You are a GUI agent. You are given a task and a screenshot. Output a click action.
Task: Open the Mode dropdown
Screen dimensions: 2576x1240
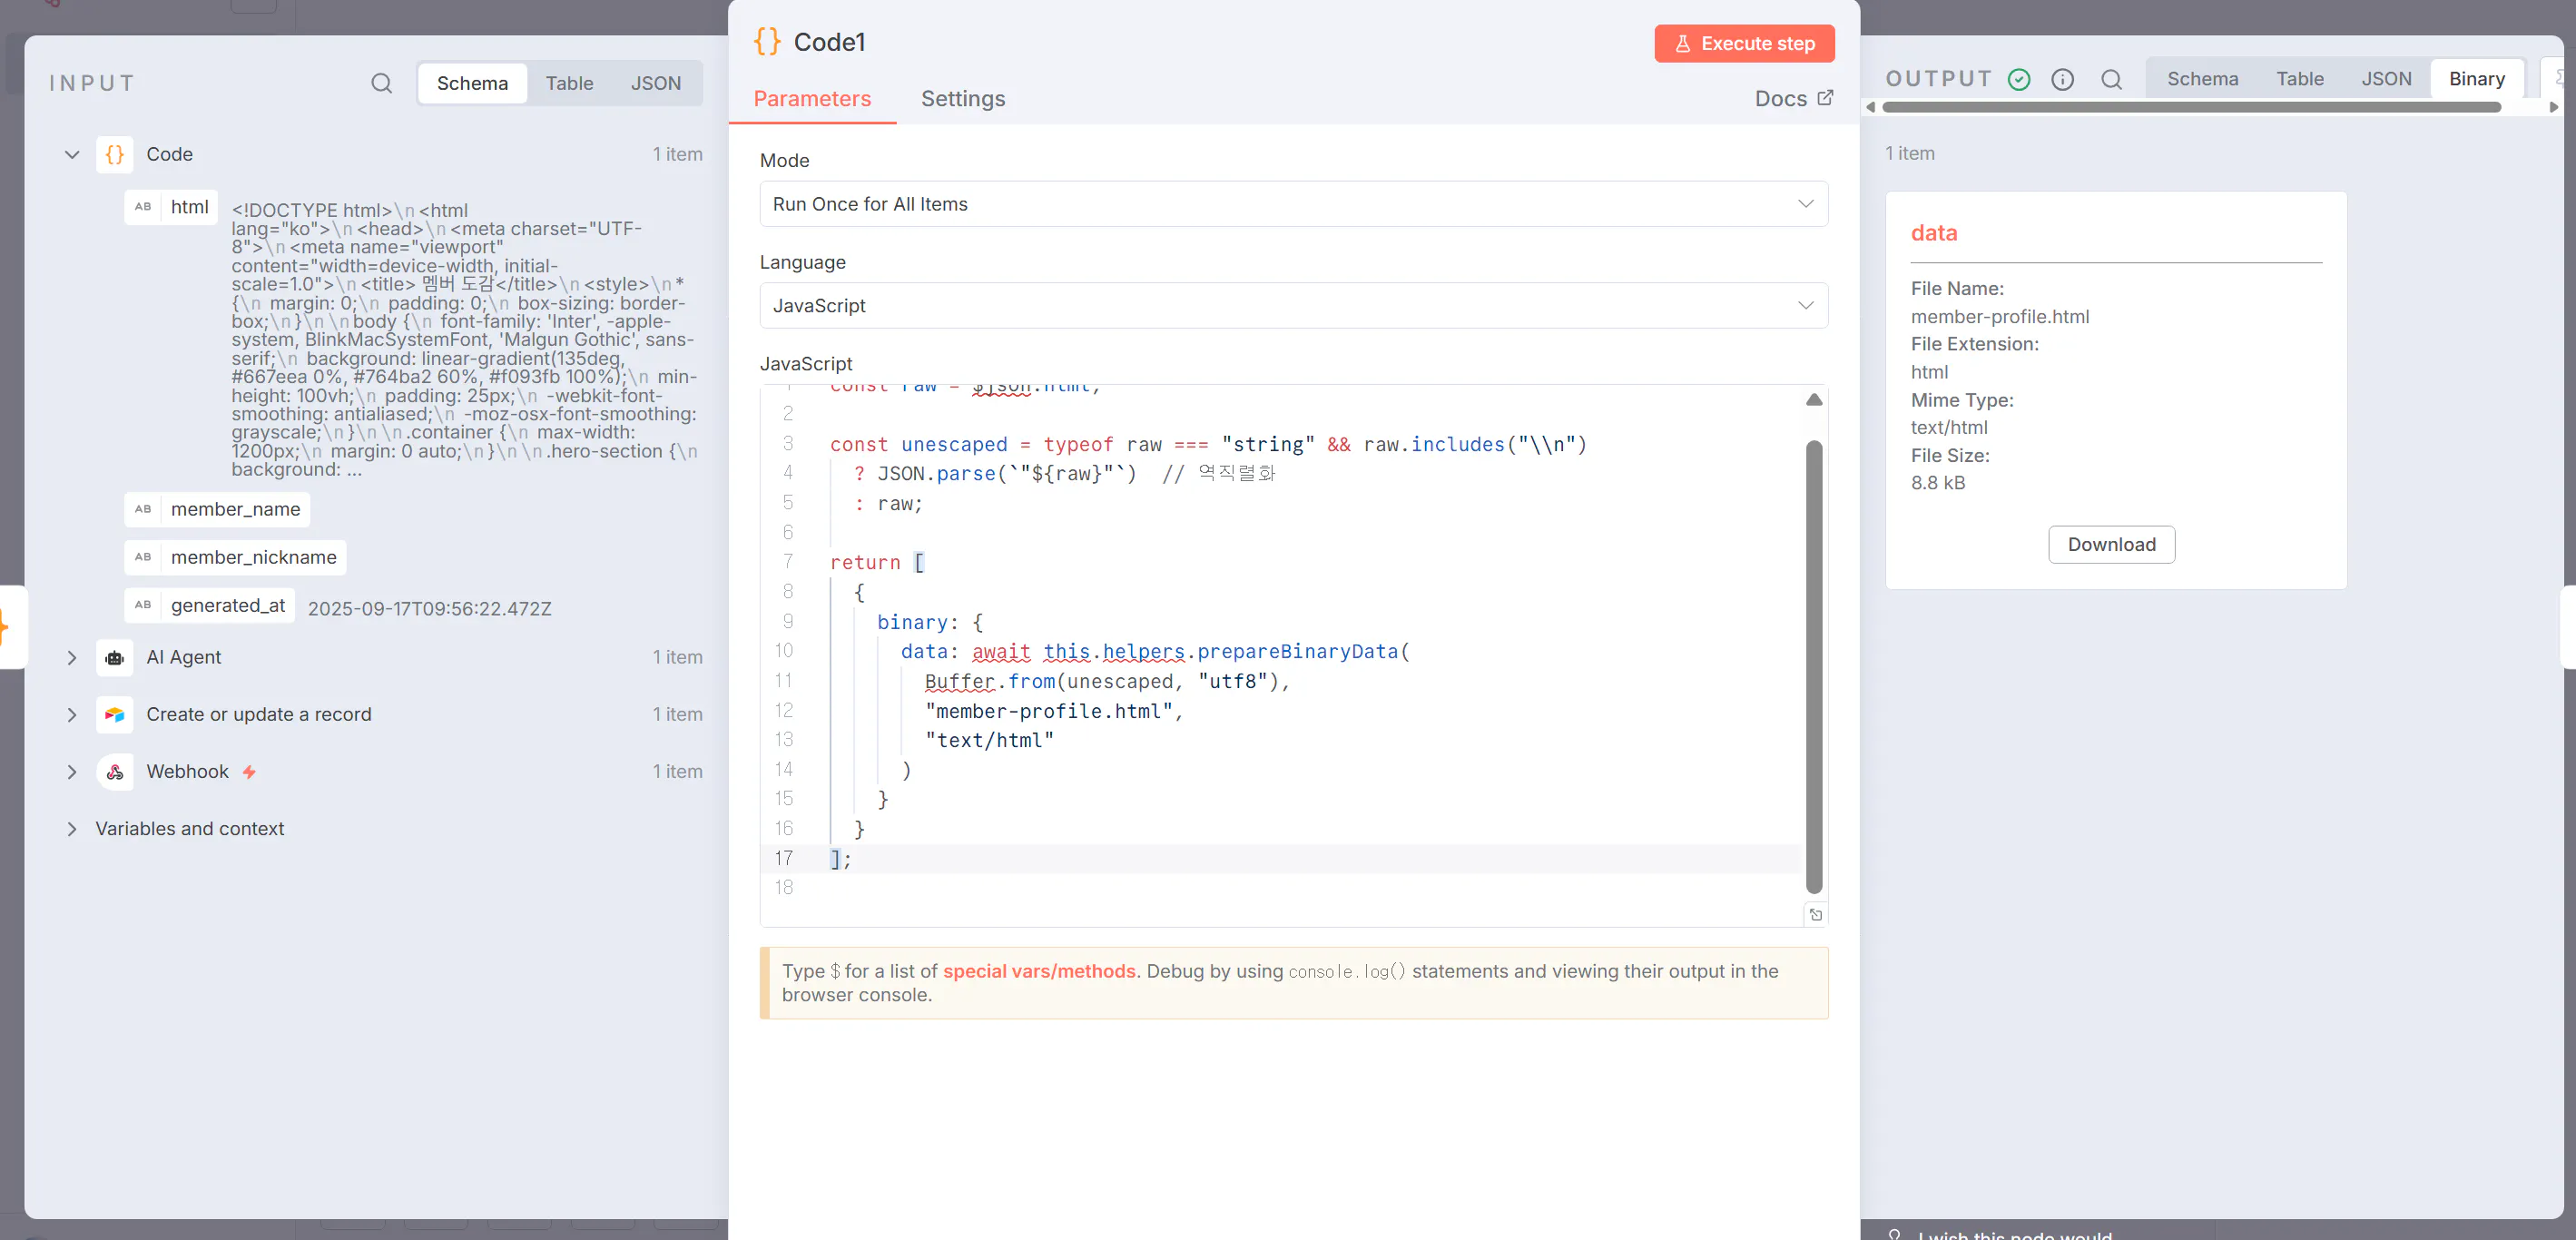click(x=1293, y=204)
